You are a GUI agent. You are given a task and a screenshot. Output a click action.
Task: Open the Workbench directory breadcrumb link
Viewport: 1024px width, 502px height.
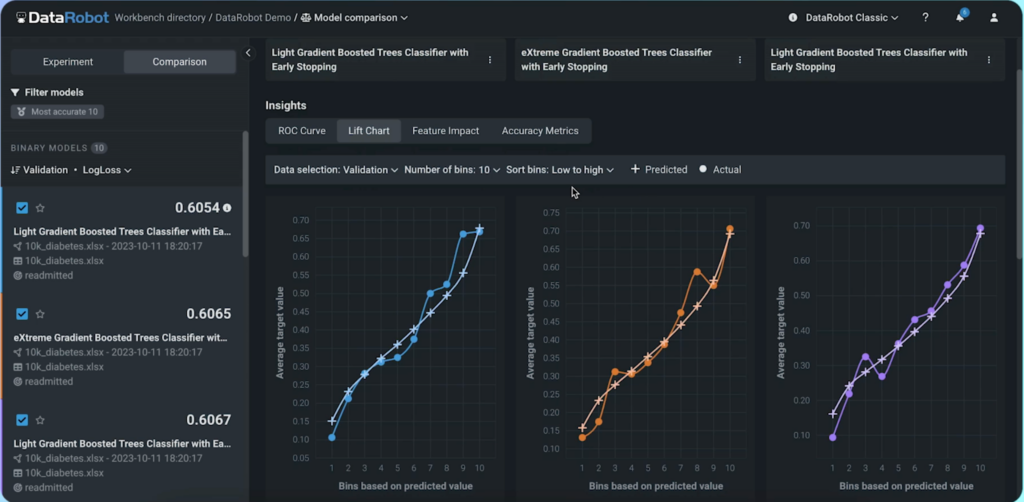(x=161, y=18)
